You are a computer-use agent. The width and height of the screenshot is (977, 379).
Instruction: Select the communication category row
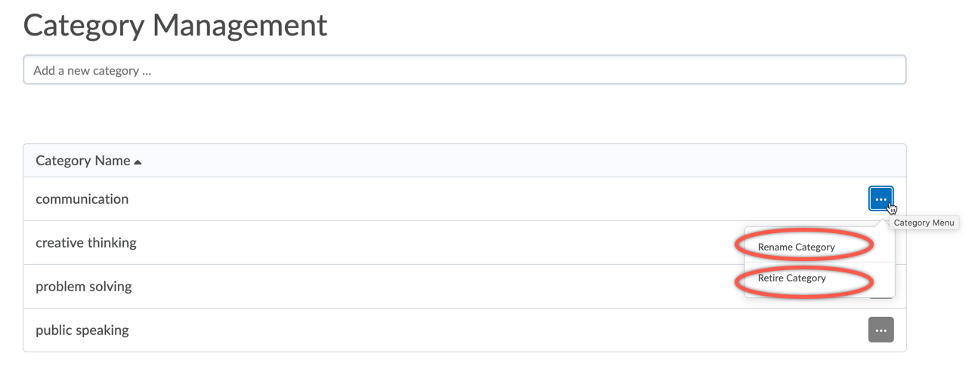click(464, 199)
